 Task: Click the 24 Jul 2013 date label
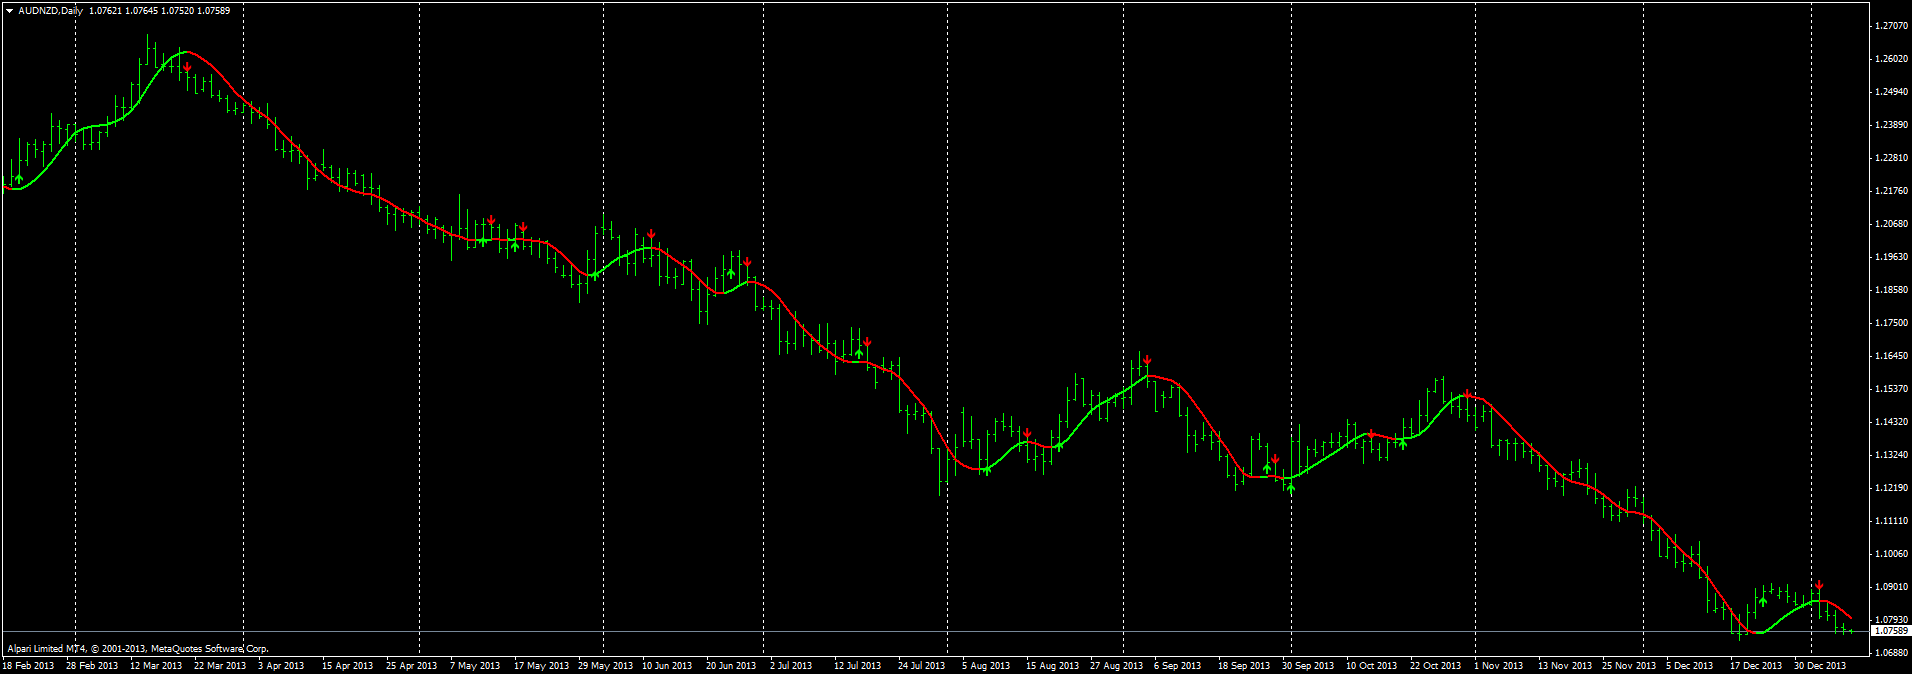click(x=922, y=666)
